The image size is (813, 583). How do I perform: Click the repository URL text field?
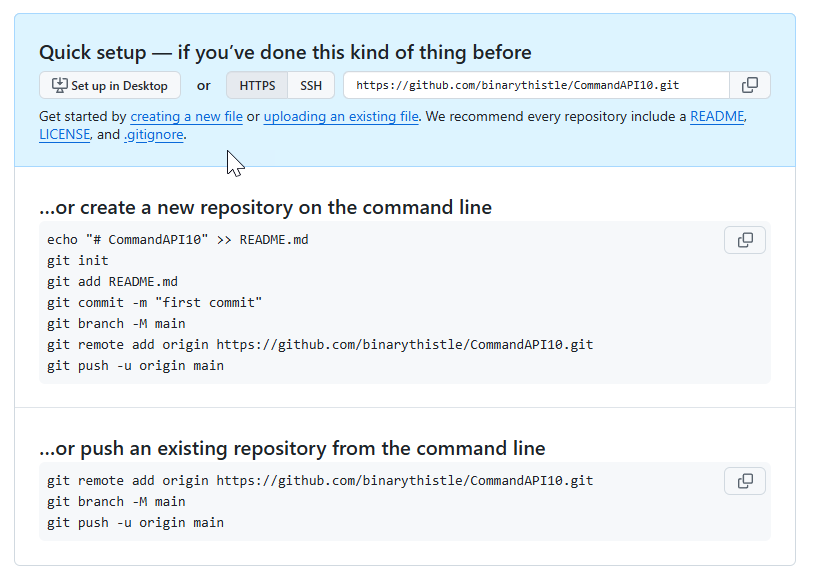click(536, 86)
